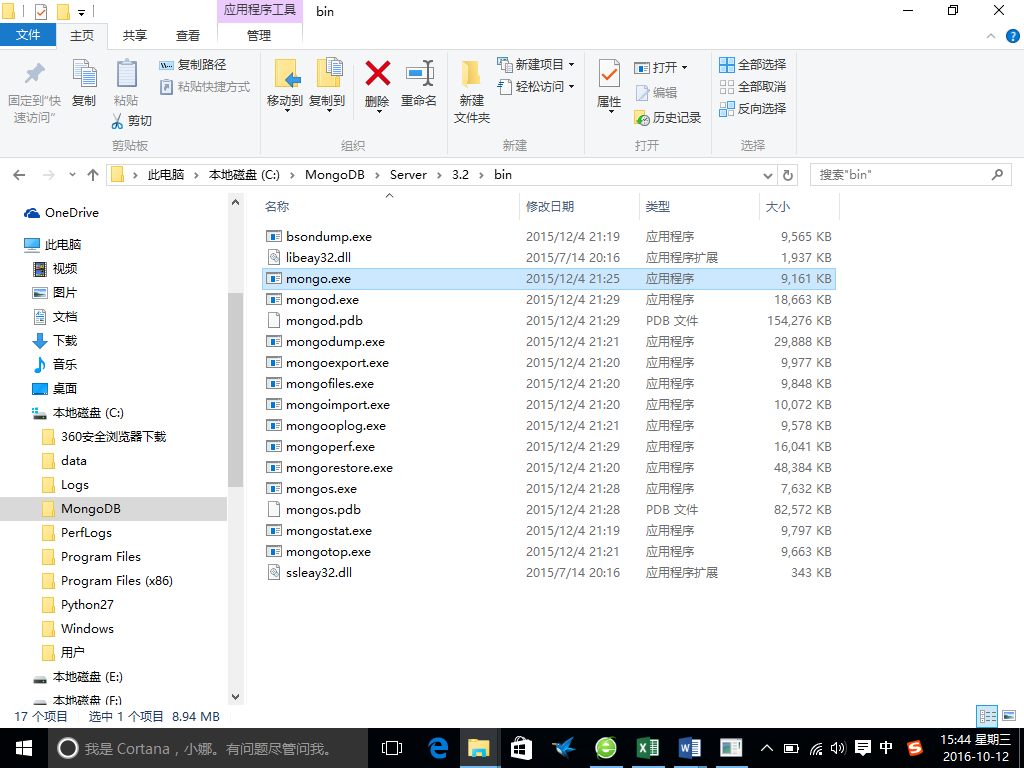
Task: Open the Windows Store taskbar icon
Action: point(521,748)
